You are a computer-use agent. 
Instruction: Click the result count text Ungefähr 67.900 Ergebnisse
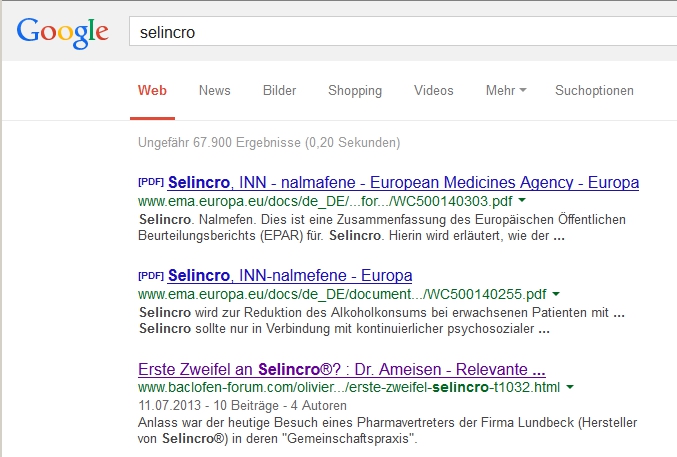pos(269,142)
